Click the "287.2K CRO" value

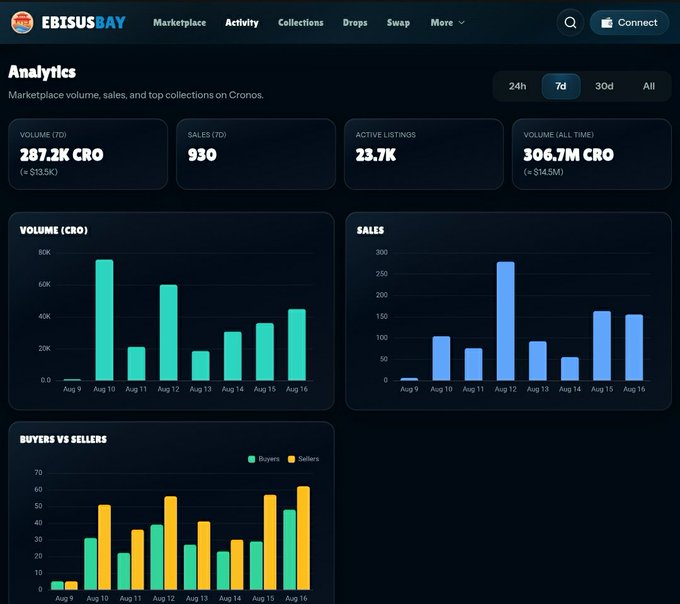(62, 155)
